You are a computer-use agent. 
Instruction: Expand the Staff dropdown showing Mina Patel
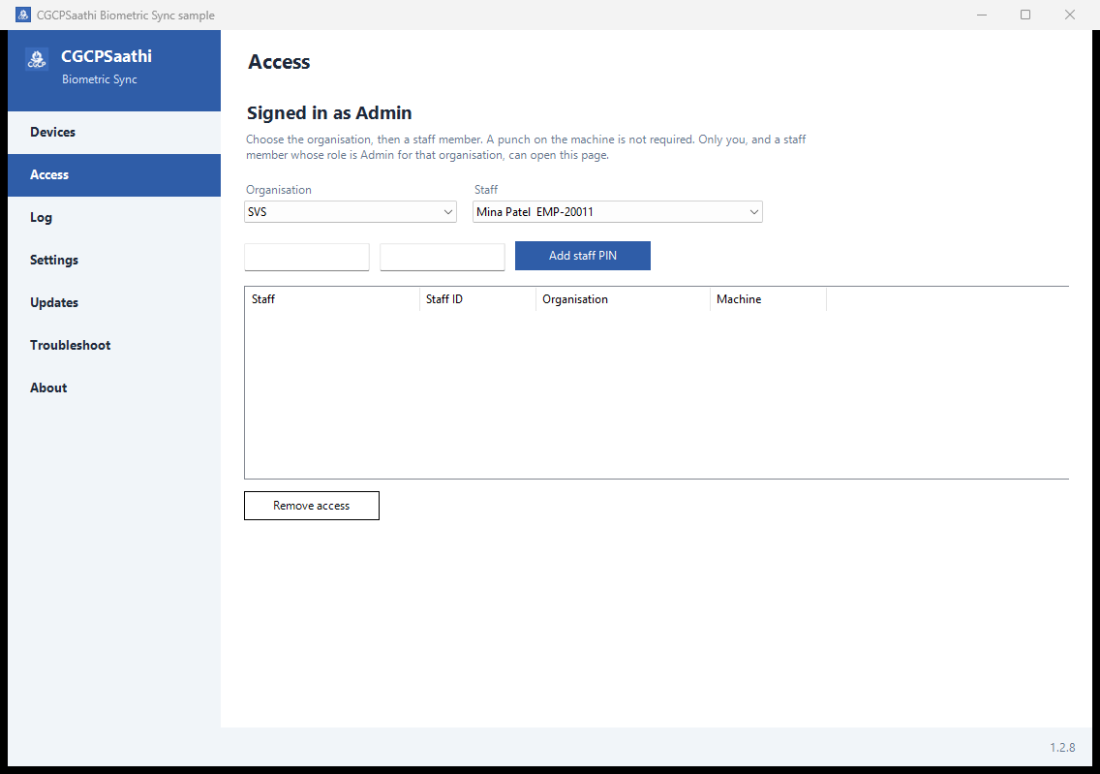pyautogui.click(x=617, y=212)
